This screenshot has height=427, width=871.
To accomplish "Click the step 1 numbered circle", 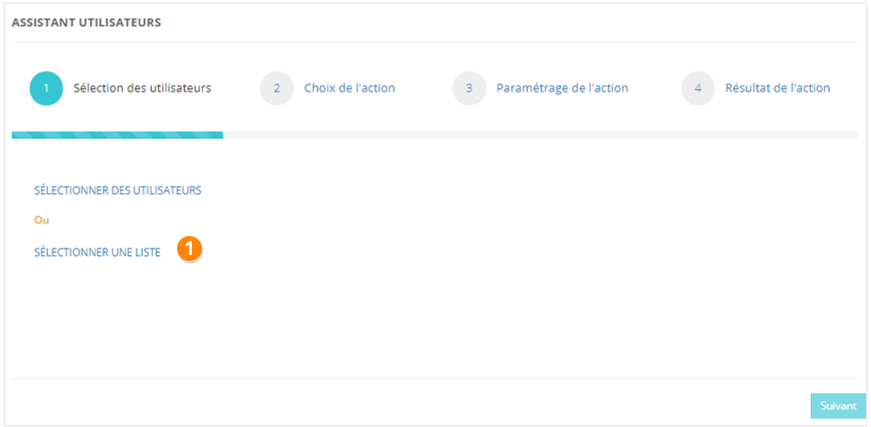I will [47, 88].
